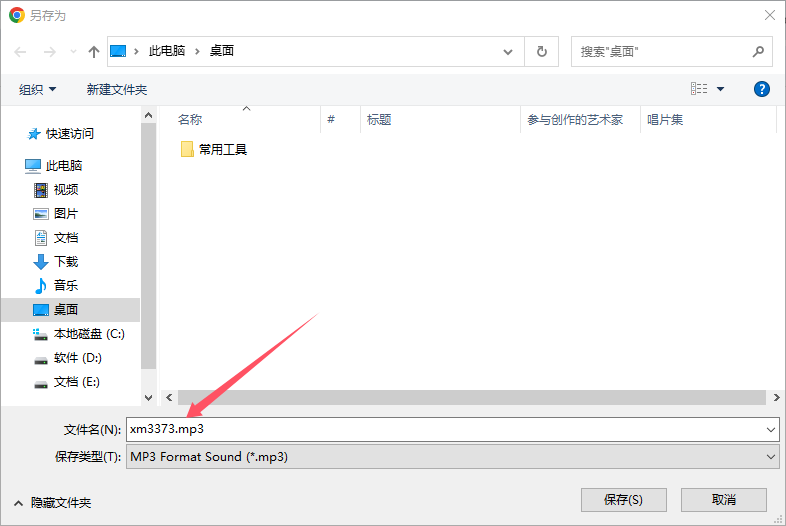786x526 pixels.
Task: Expand the address bar history dropdown
Action: coord(509,51)
